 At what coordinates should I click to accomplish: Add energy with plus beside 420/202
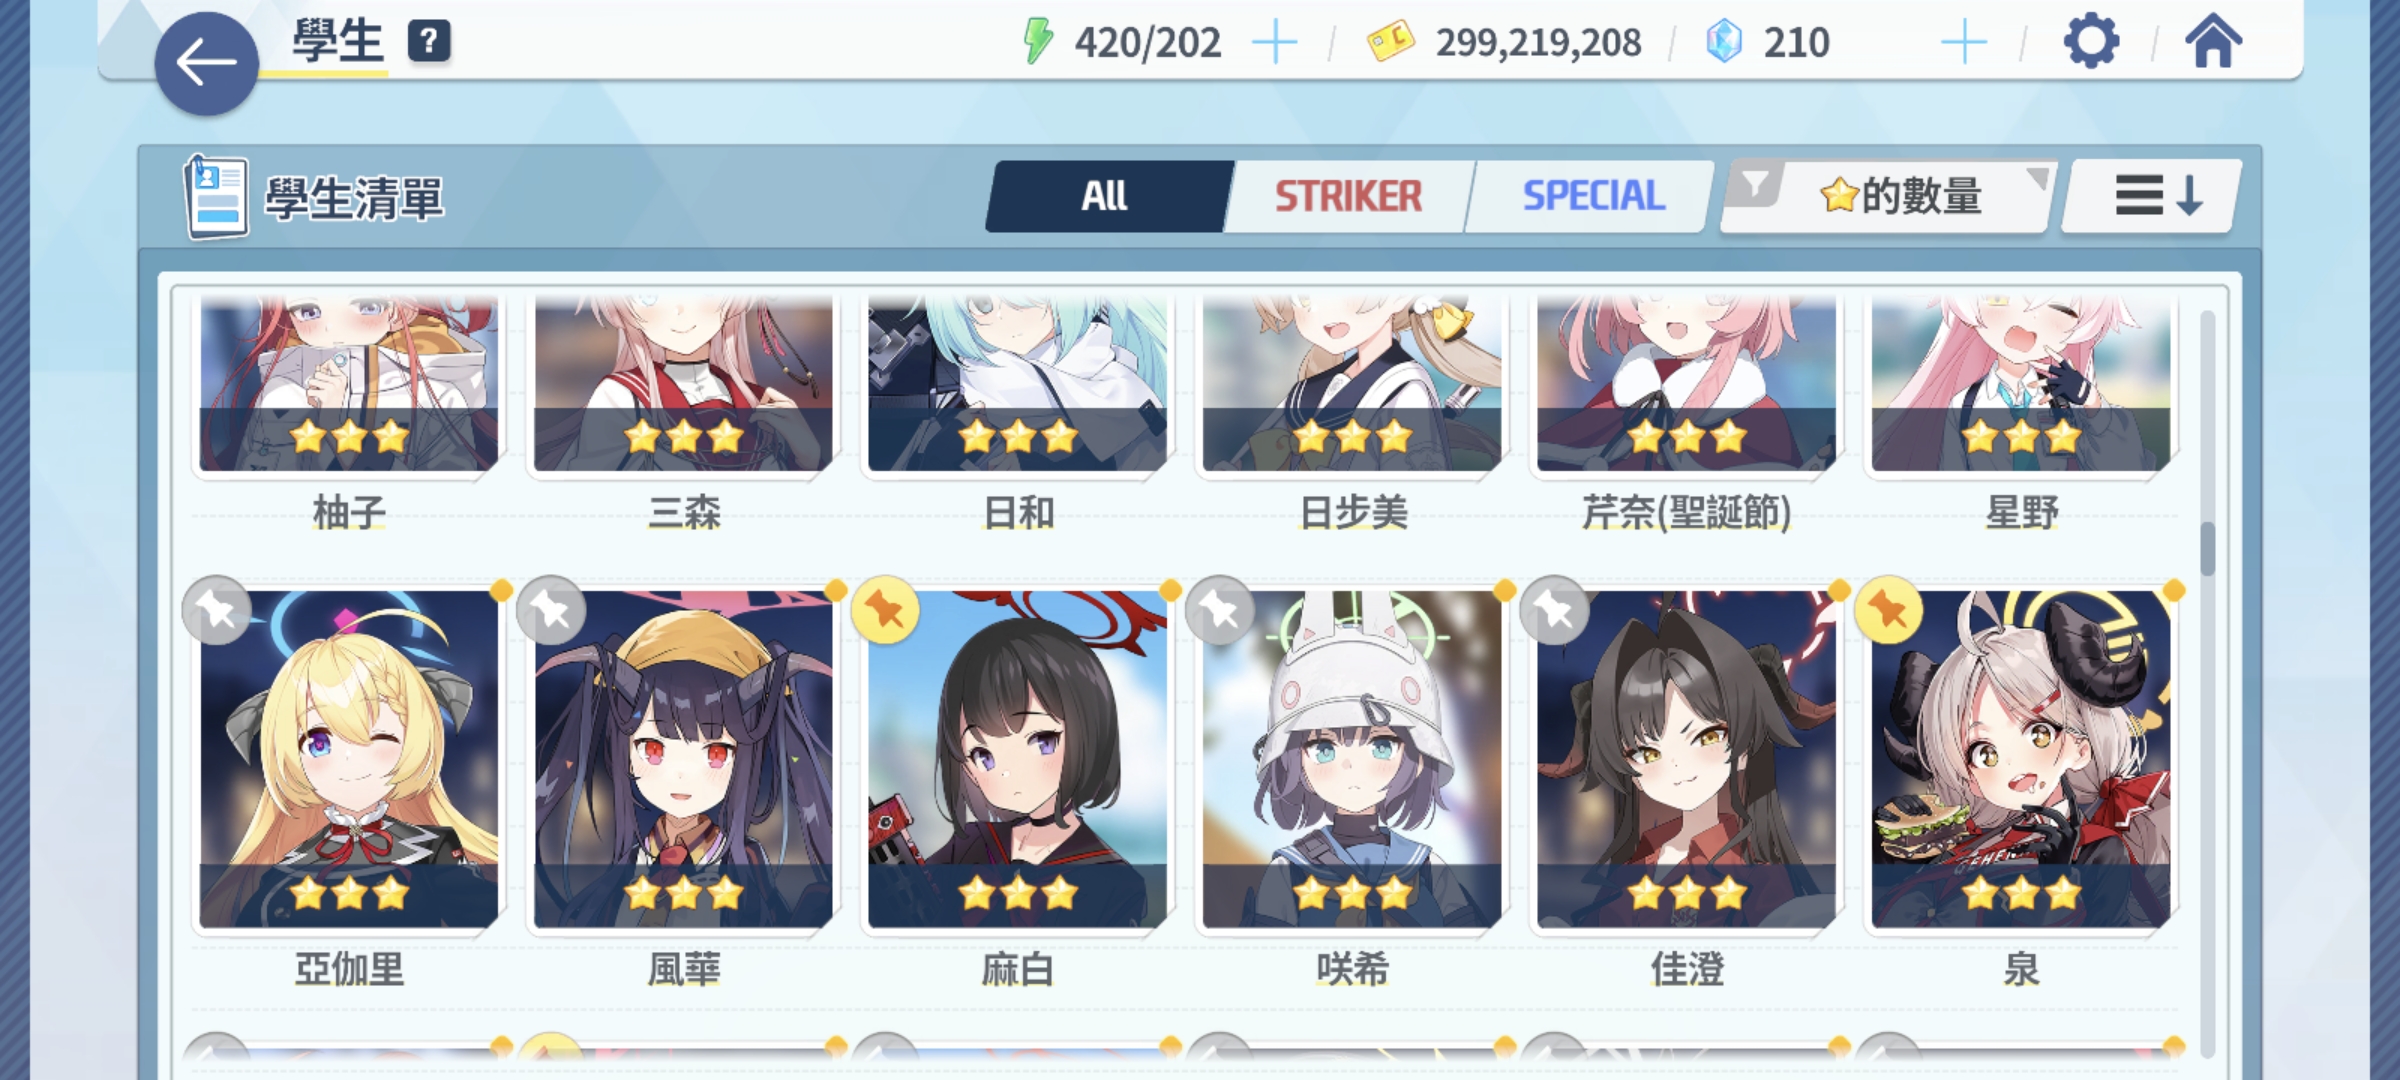(1275, 43)
